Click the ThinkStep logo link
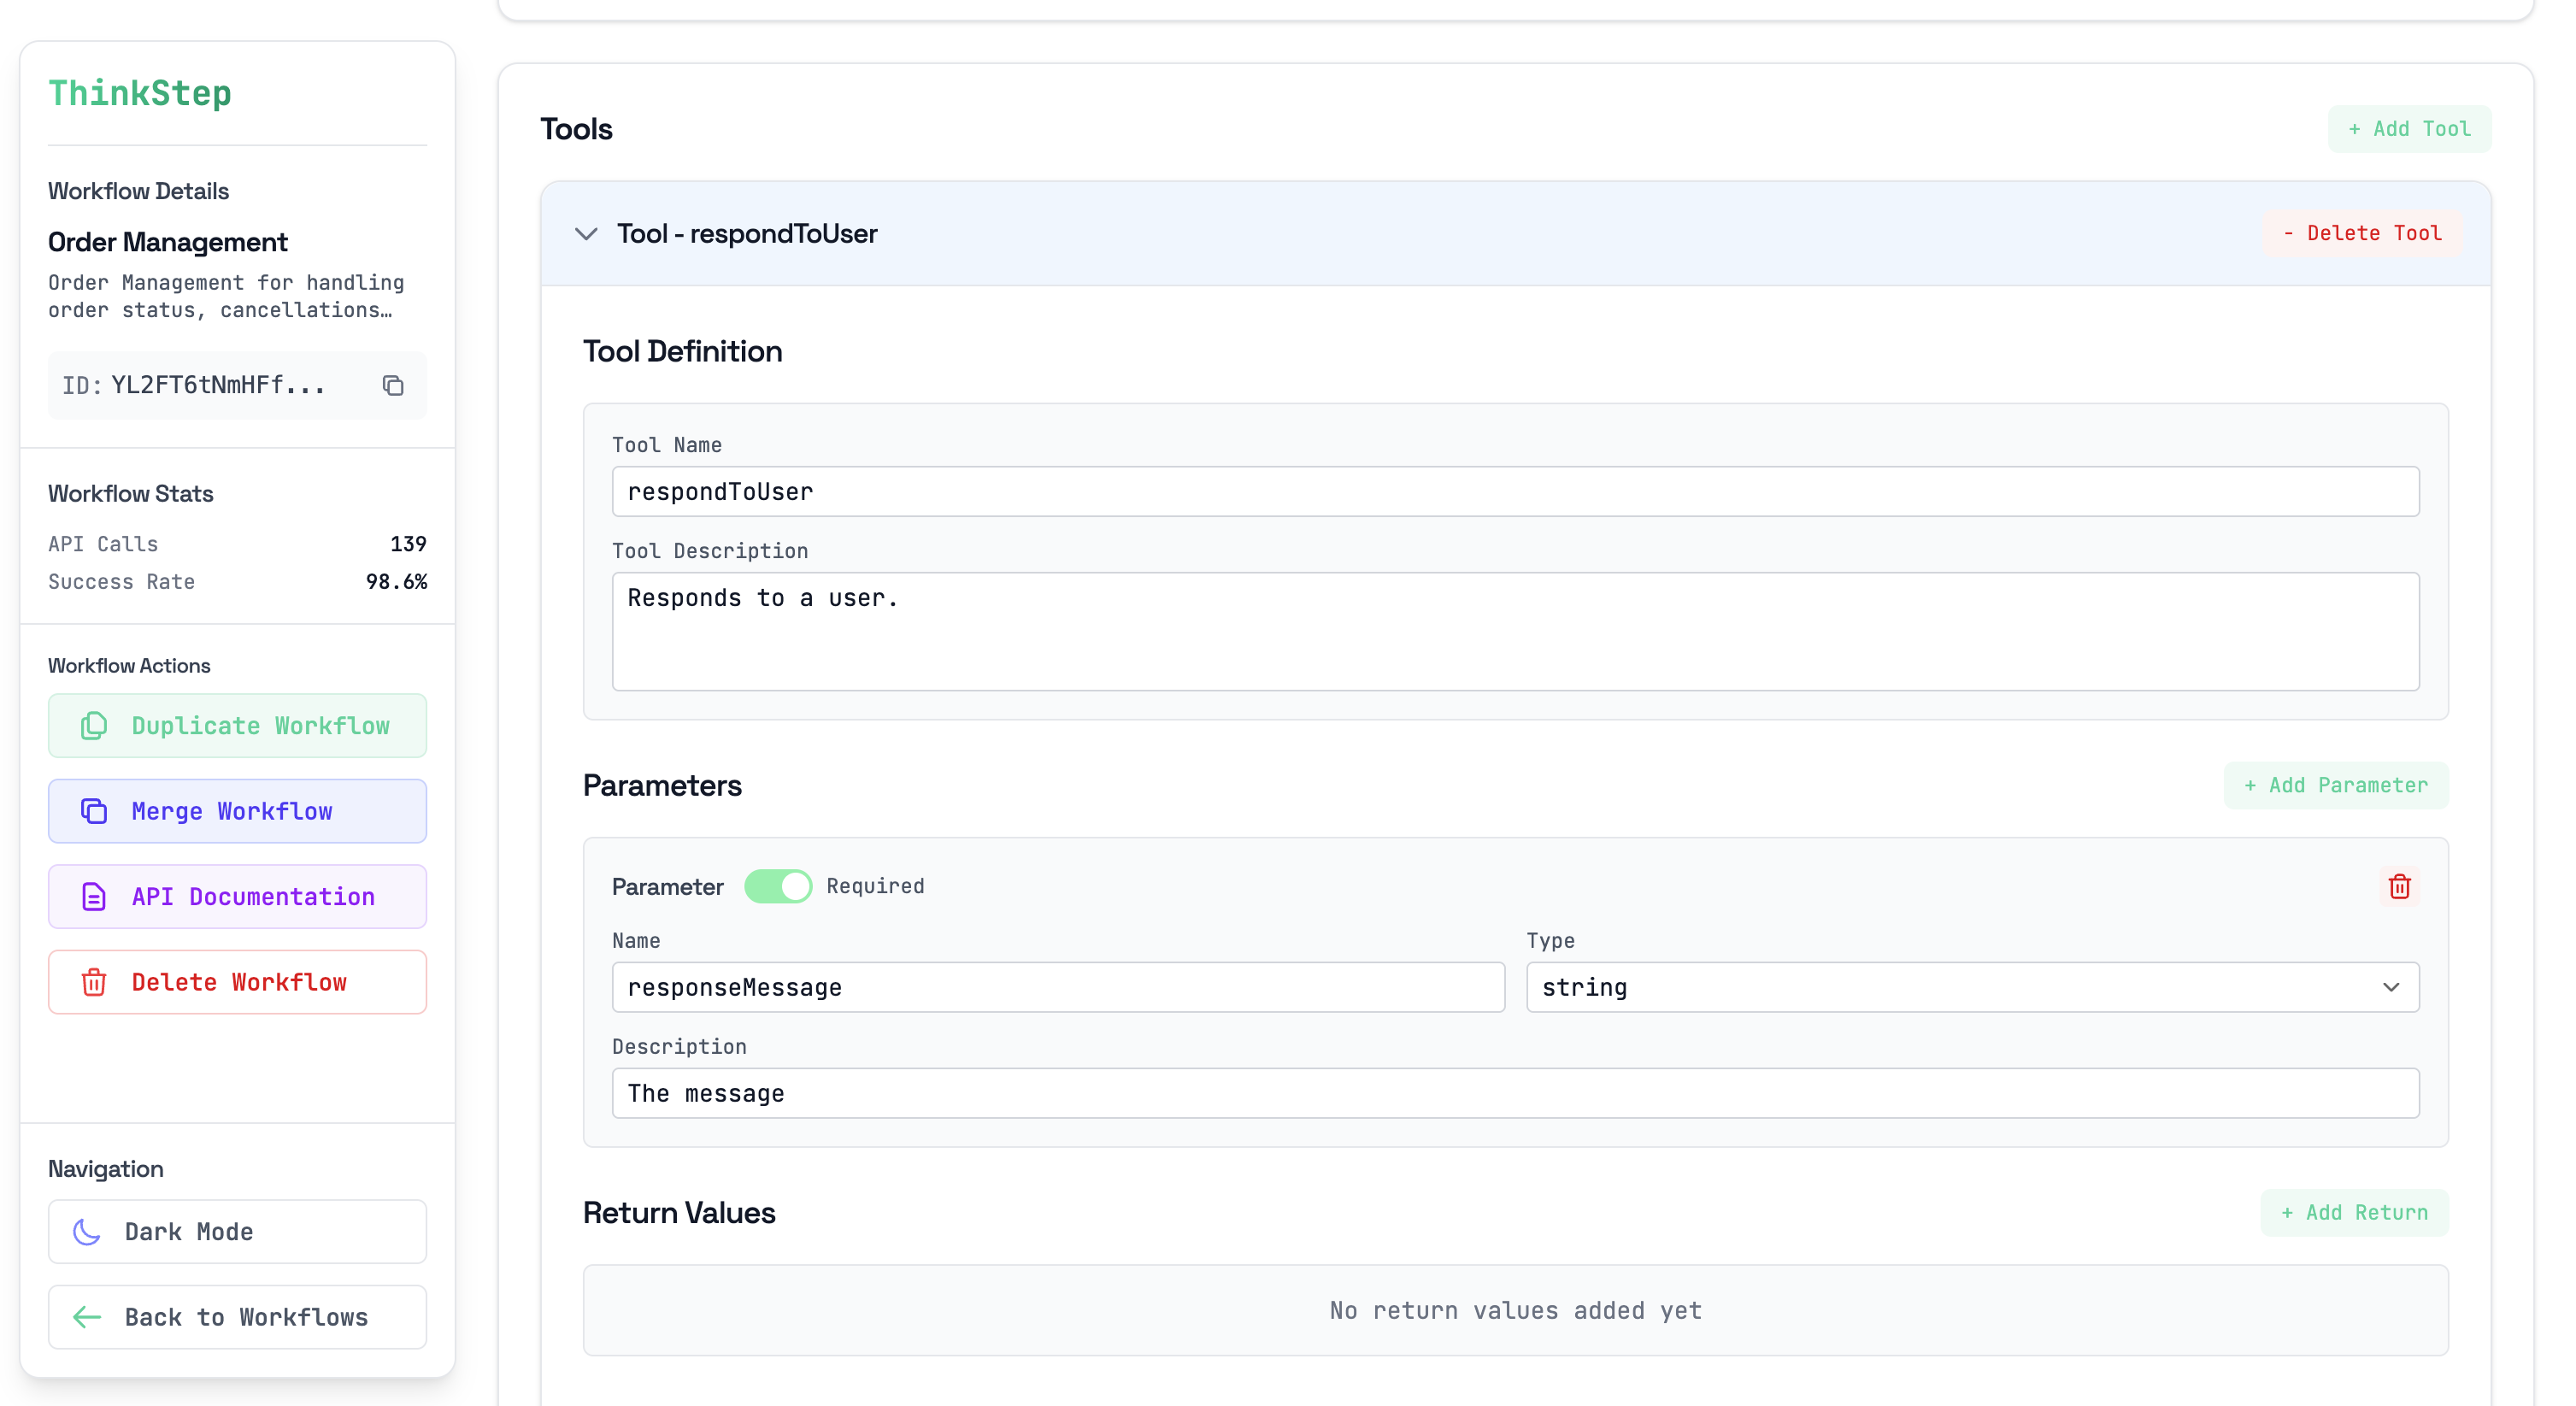The width and height of the screenshot is (2576, 1406). (x=140, y=93)
